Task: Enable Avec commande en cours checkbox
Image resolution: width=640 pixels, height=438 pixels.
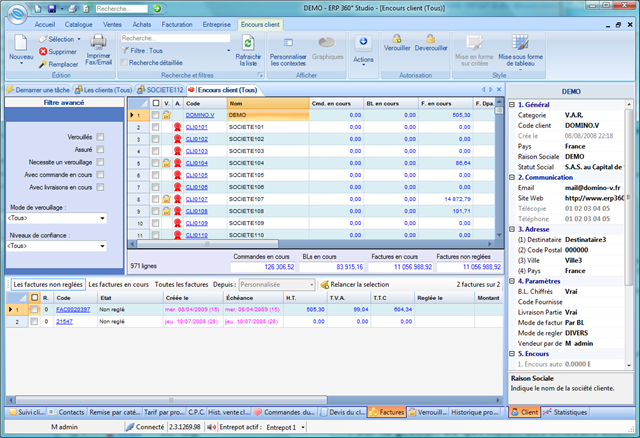Action: [100, 175]
